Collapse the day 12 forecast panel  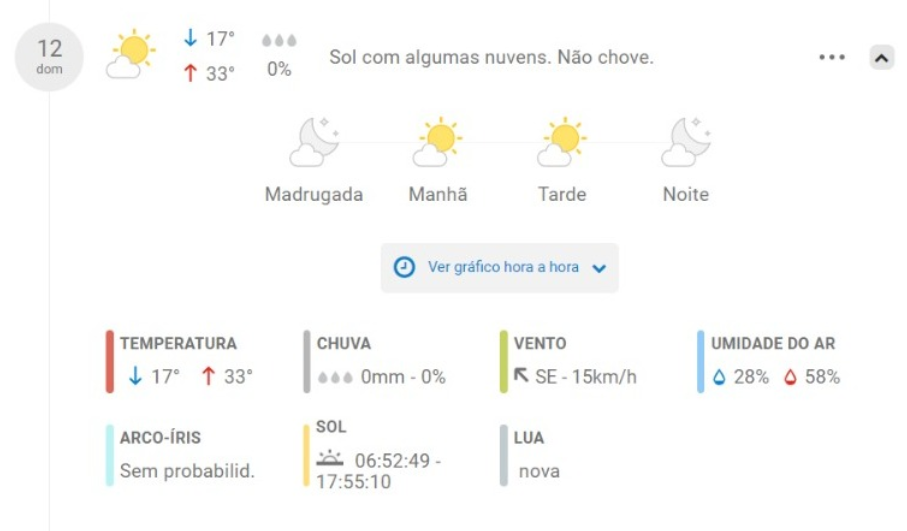click(x=882, y=57)
